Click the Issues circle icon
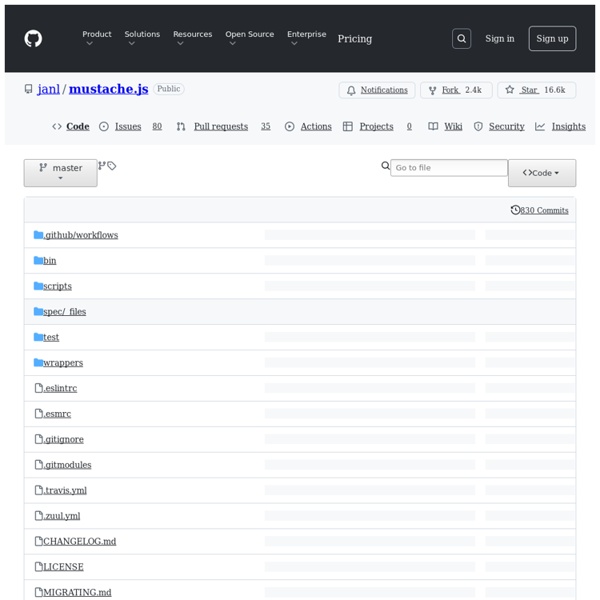600x600 pixels. click(104, 127)
